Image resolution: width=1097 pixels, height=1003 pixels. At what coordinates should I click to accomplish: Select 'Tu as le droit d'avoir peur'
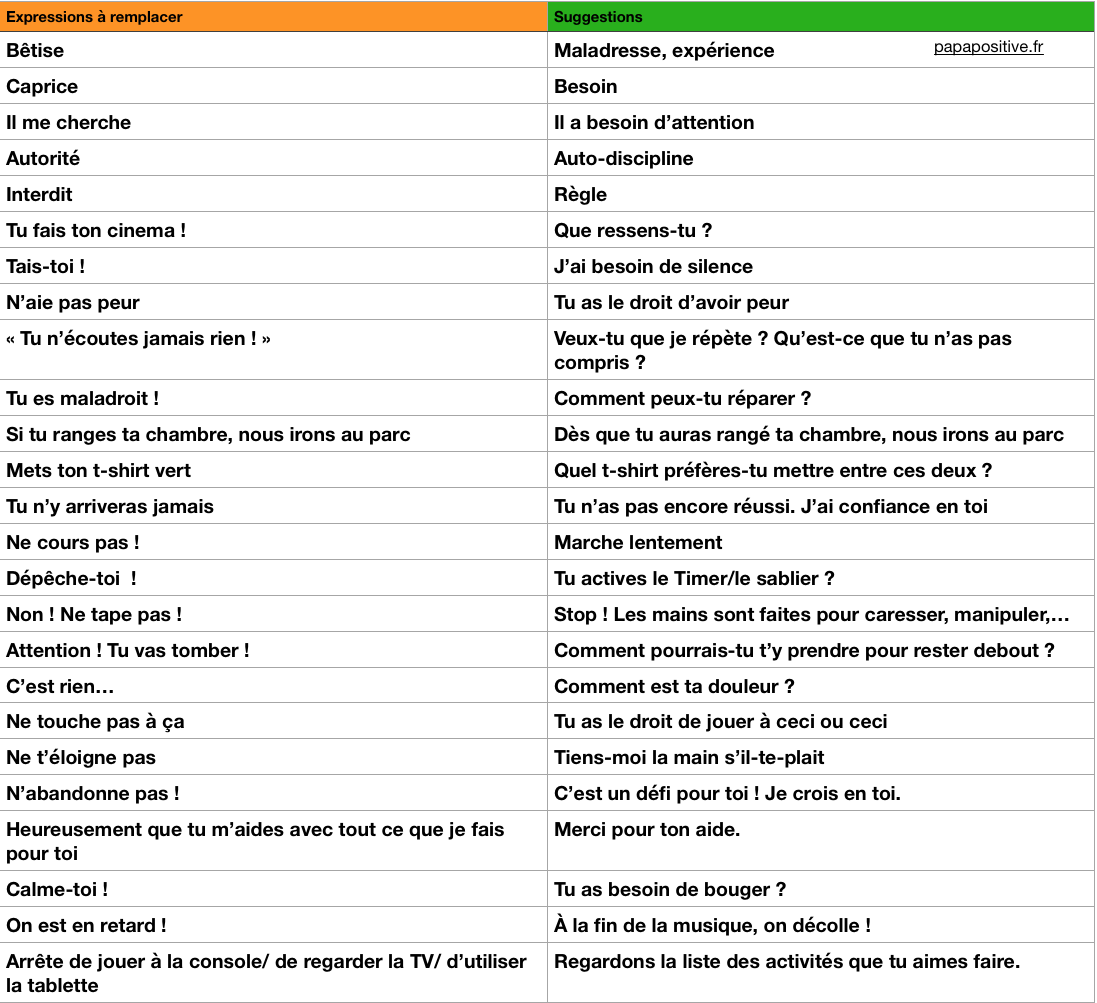click(x=671, y=302)
